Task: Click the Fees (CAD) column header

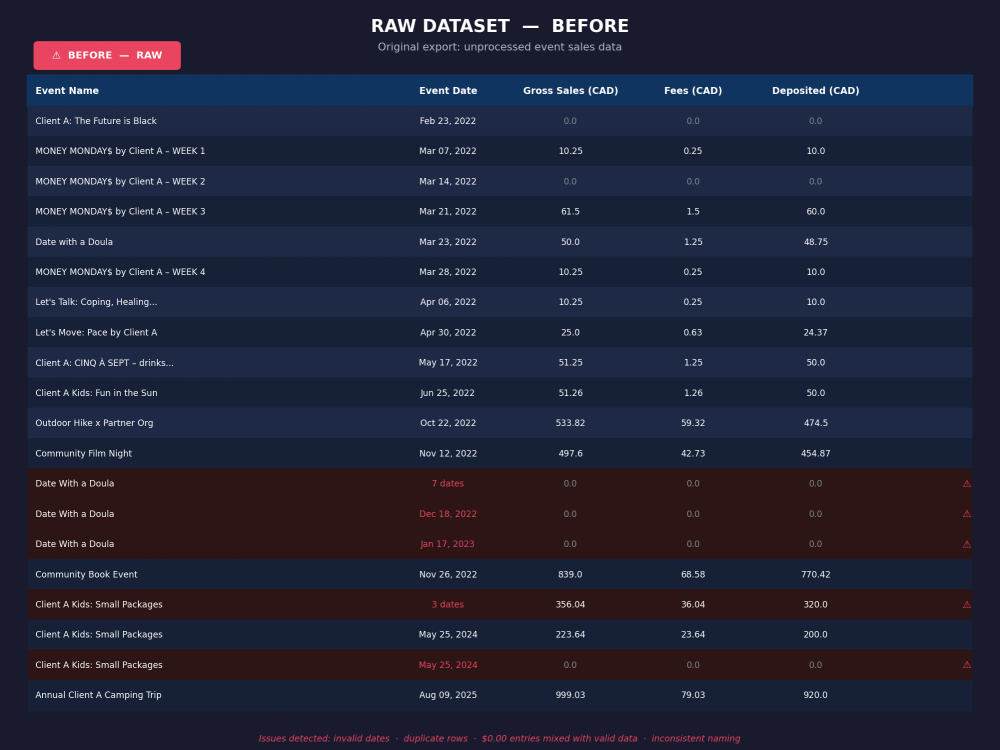Action: coord(693,91)
